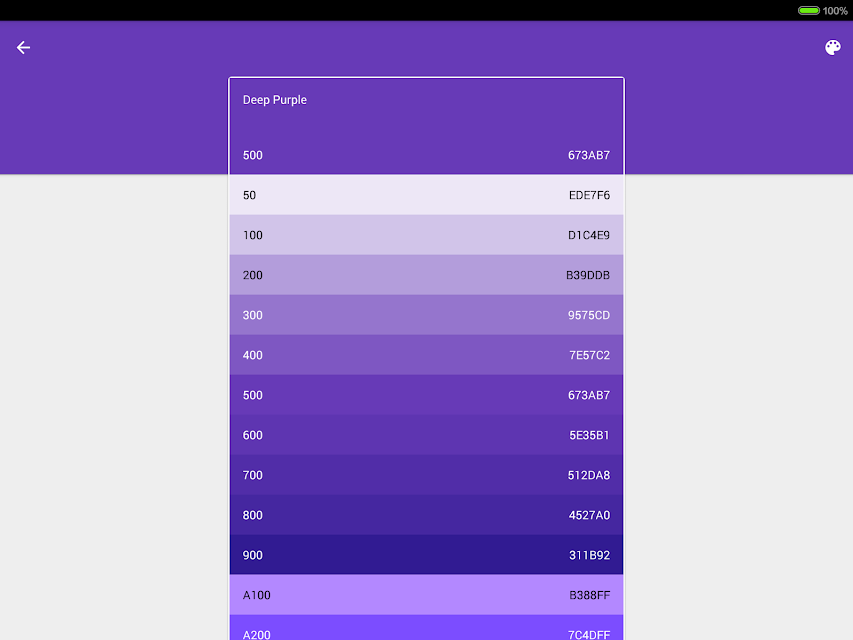Go back using the arrow icon

point(23,48)
